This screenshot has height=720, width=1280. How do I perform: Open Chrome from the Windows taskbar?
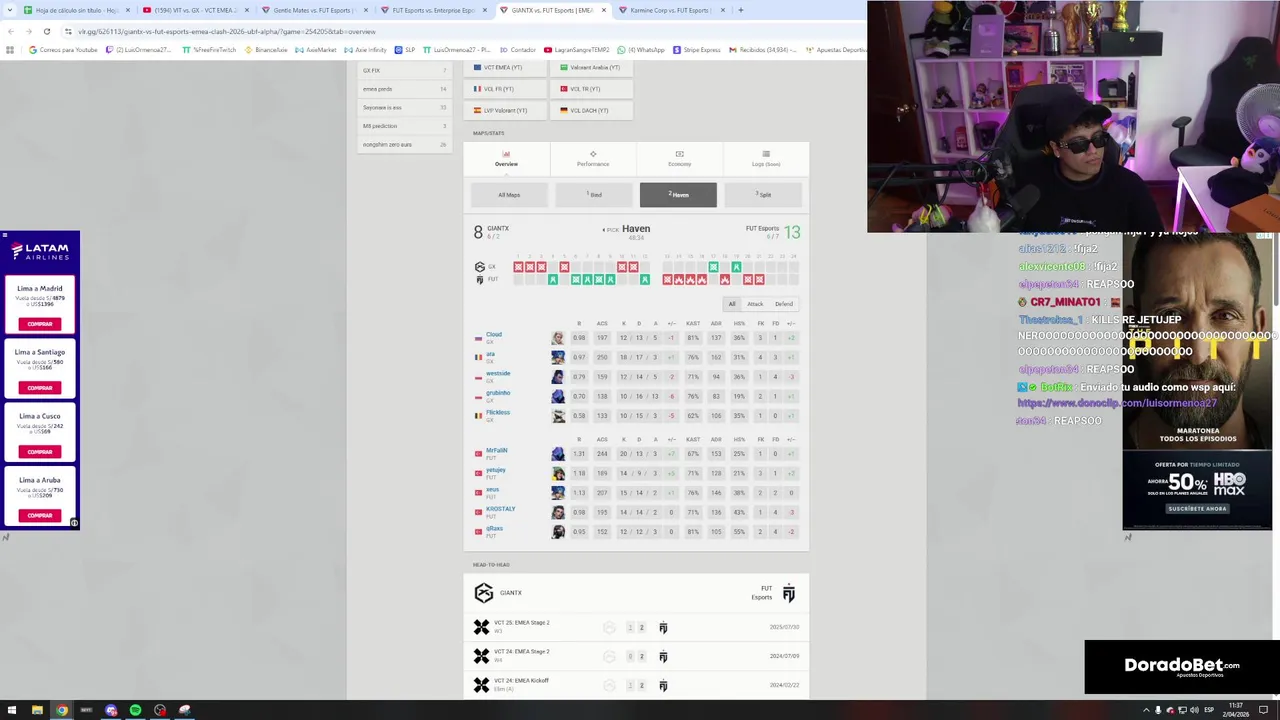coord(61,710)
